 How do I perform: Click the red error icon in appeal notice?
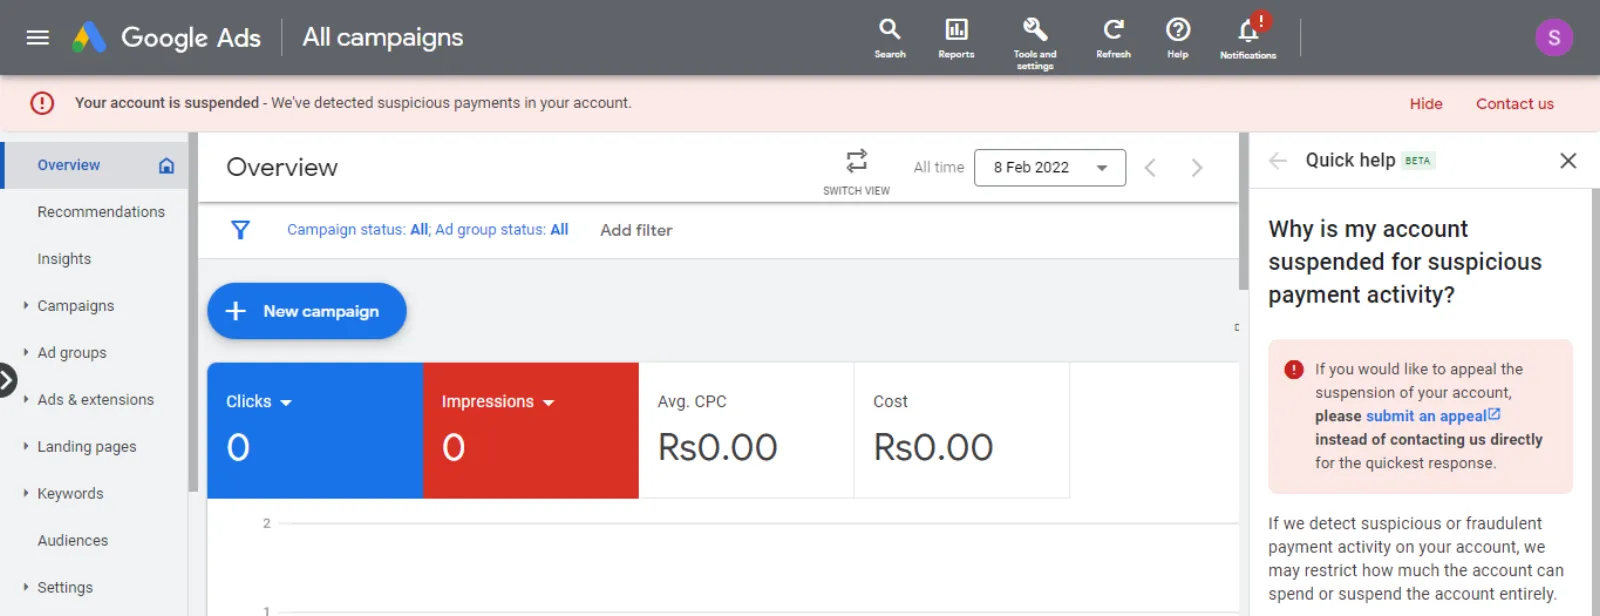(1294, 370)
